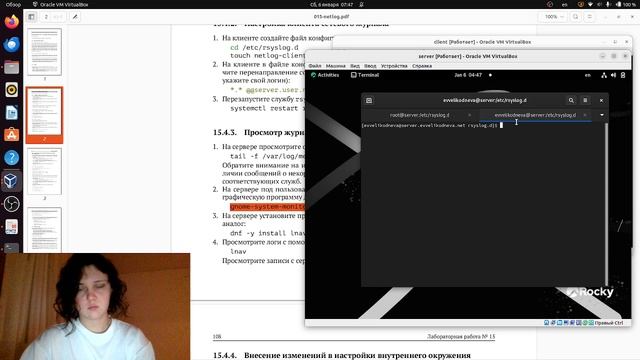The image size is (640, 360).
Task: Click the guest volume icon
Action: tap(613, 75)
